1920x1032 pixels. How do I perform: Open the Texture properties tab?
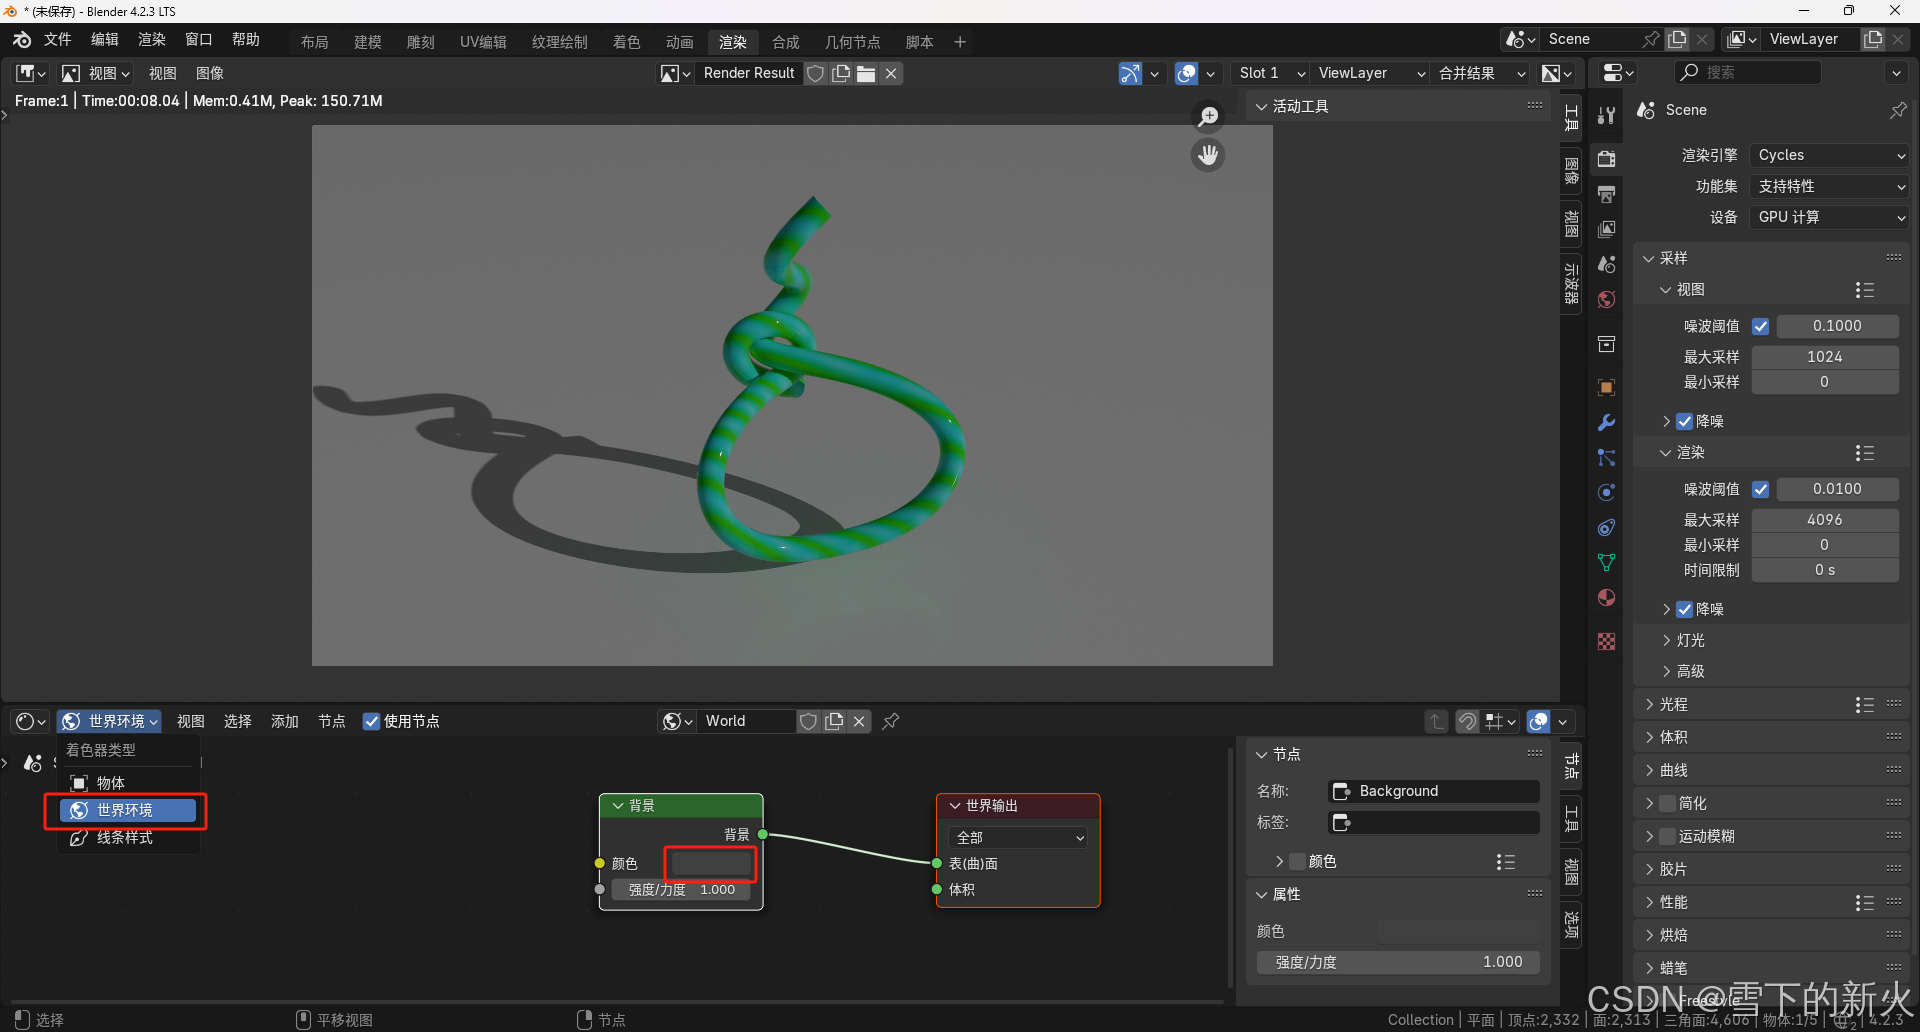coord(1606,641)
